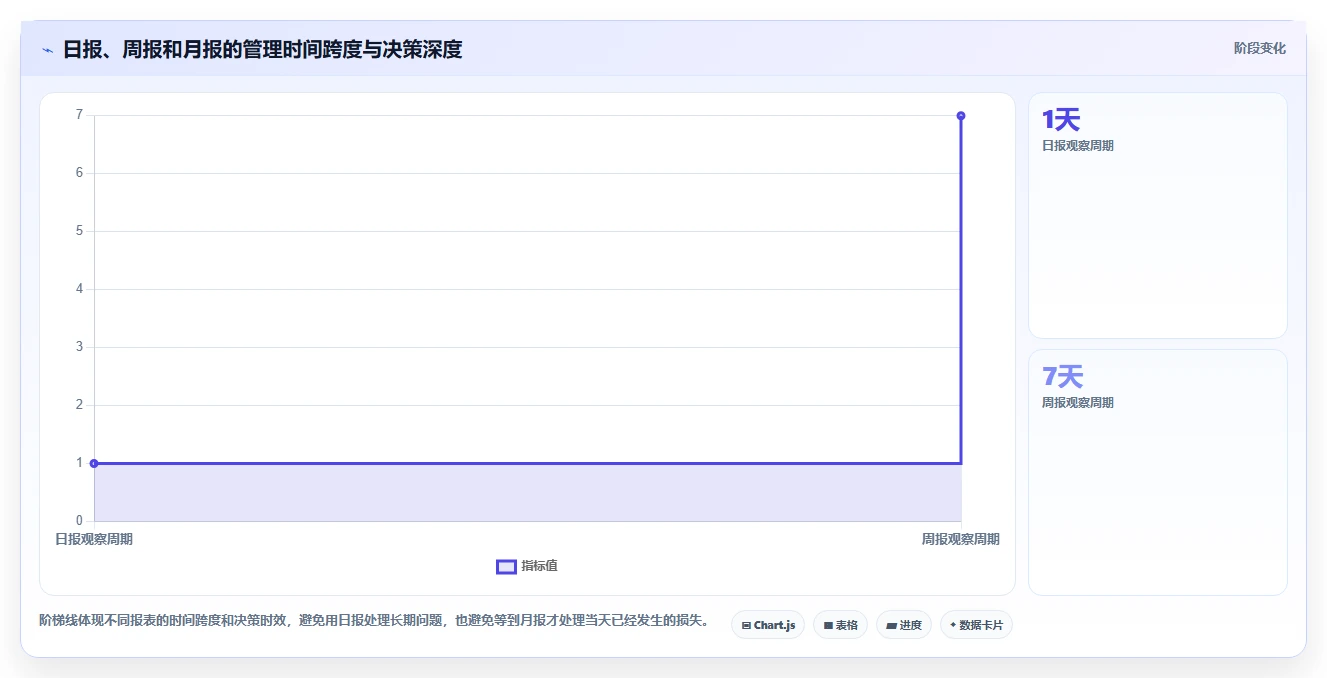Click the 7天 card value
Screen dimensions: 1327x678
(1062, 377)
